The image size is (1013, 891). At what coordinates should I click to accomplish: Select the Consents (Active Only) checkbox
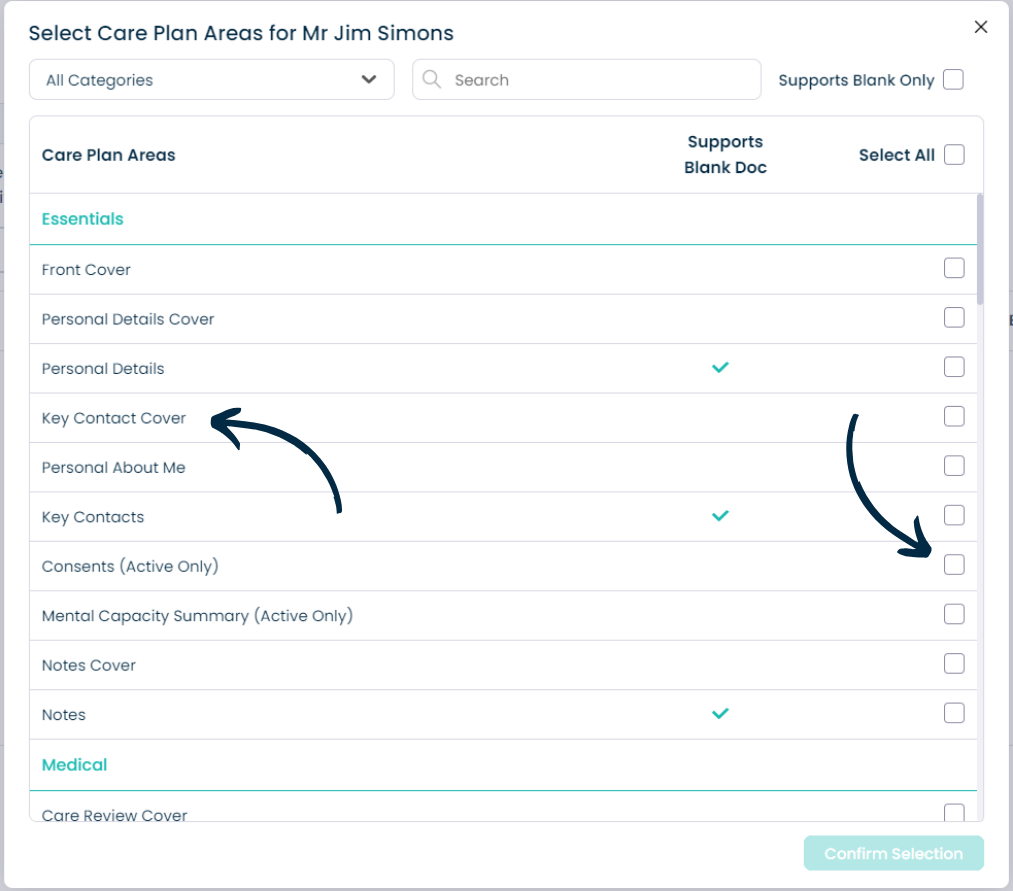click(x=954, y=565)
